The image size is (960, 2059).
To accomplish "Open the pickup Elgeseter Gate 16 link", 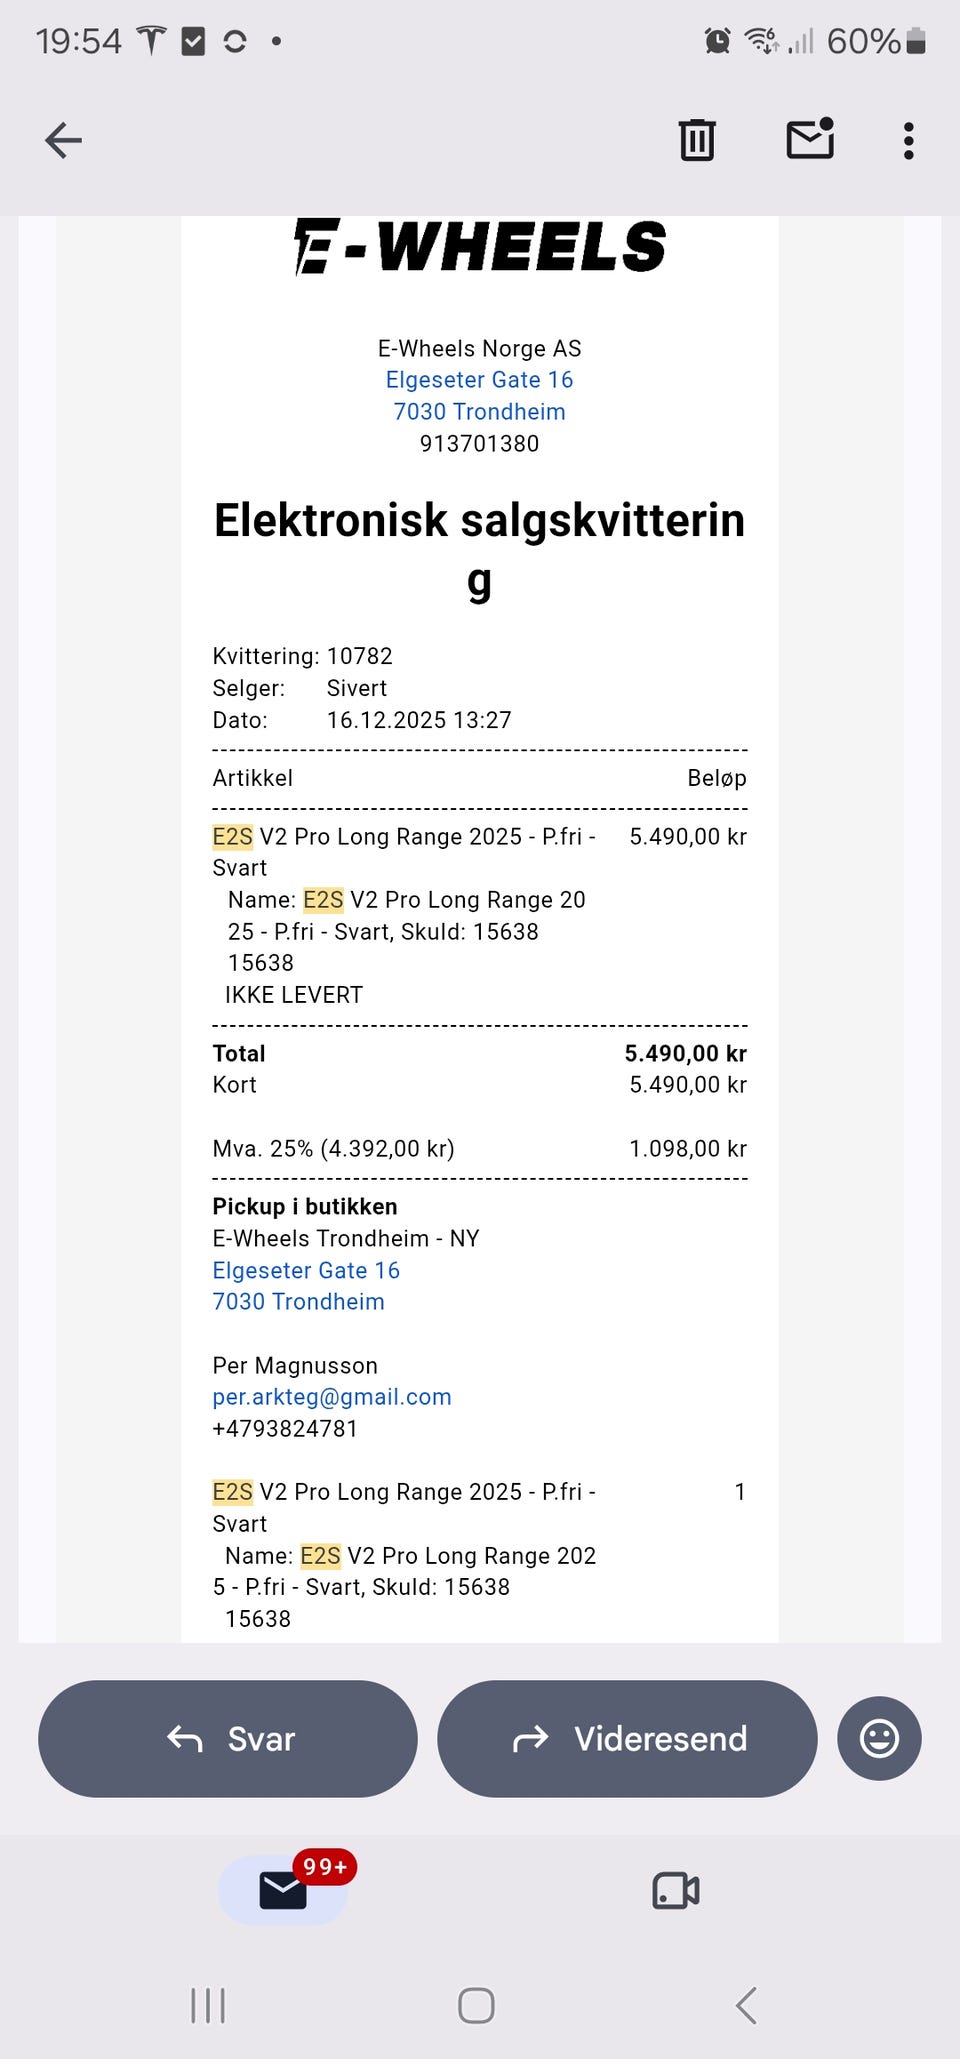I will tap(306, 1270).
